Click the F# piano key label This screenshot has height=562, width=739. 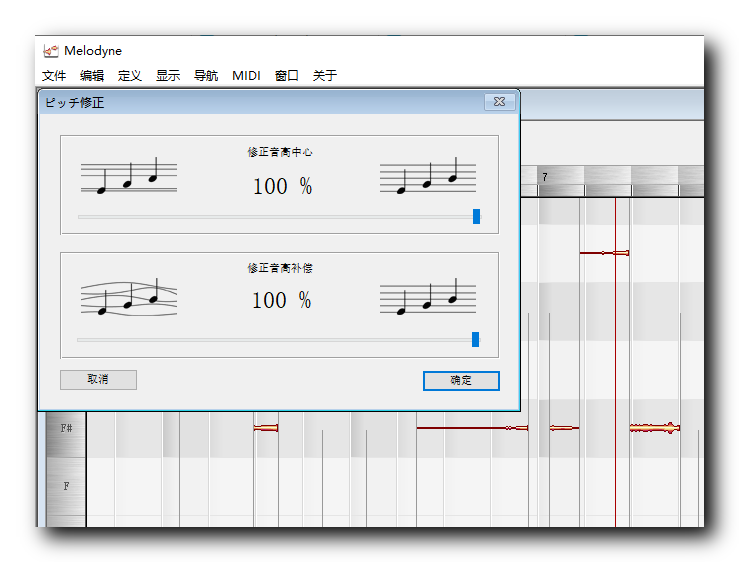point(66,428)
